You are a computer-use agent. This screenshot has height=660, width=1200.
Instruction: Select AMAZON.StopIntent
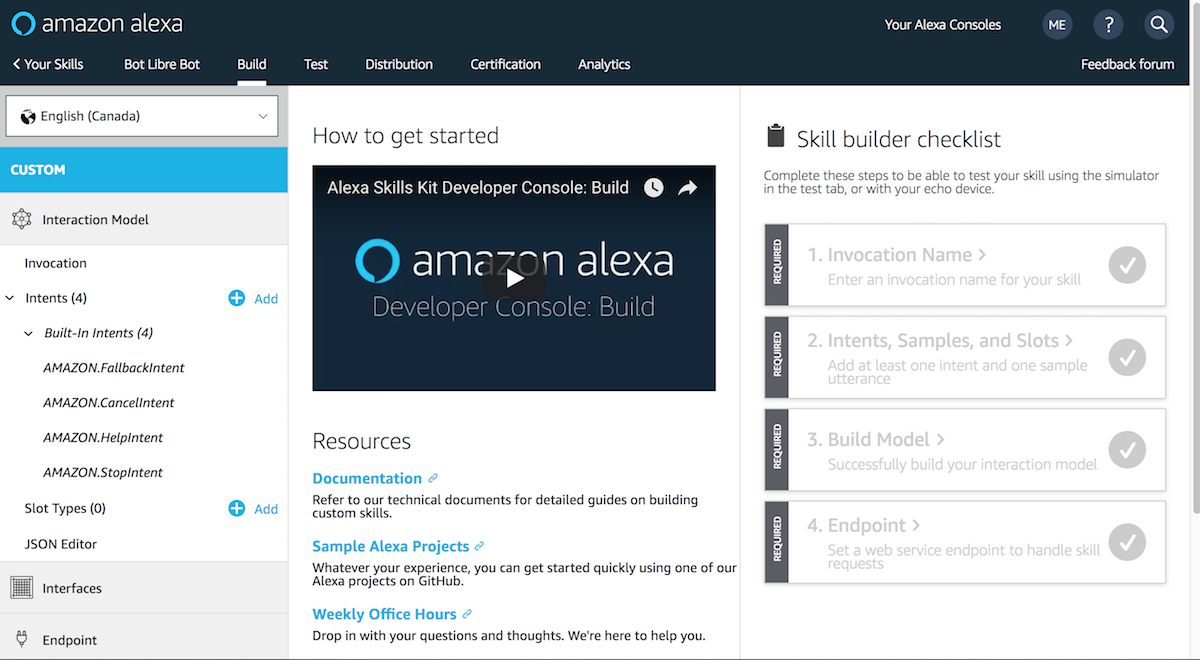(x=103, y=473)
